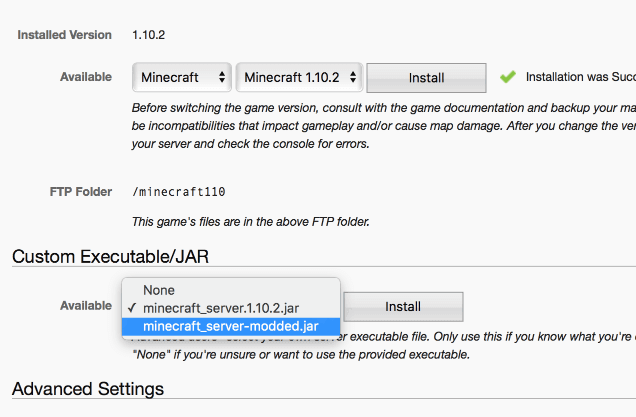The image size is (636, 417).
Task: Click the installed version number 1.10.2
Action: click(148, 34)
